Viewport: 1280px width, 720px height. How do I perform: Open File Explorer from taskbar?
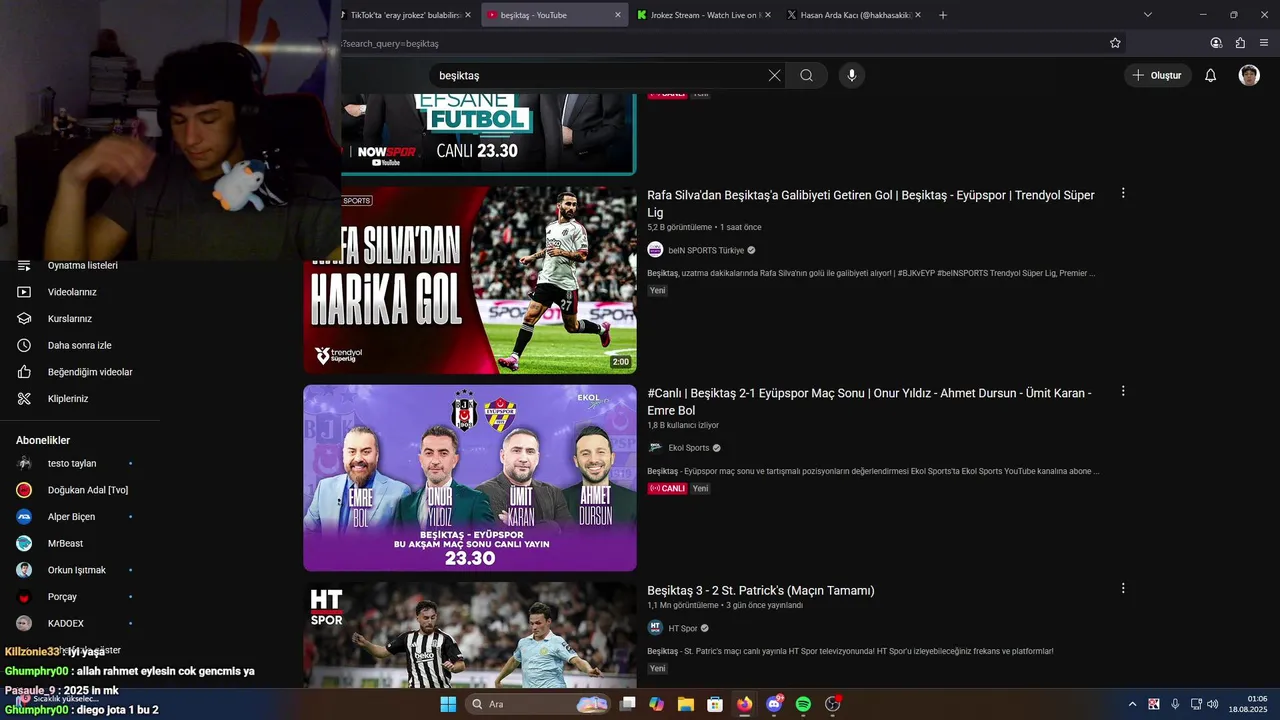coord(686,704)
